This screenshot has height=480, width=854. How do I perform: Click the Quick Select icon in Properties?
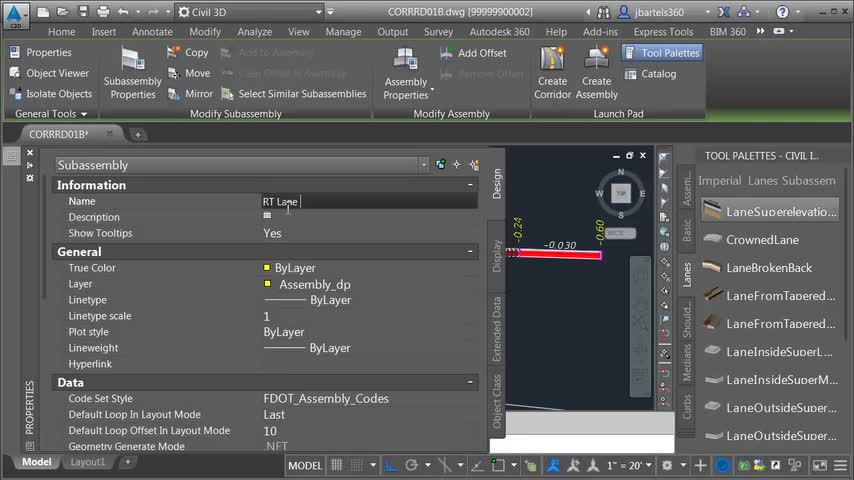[473, 165]
